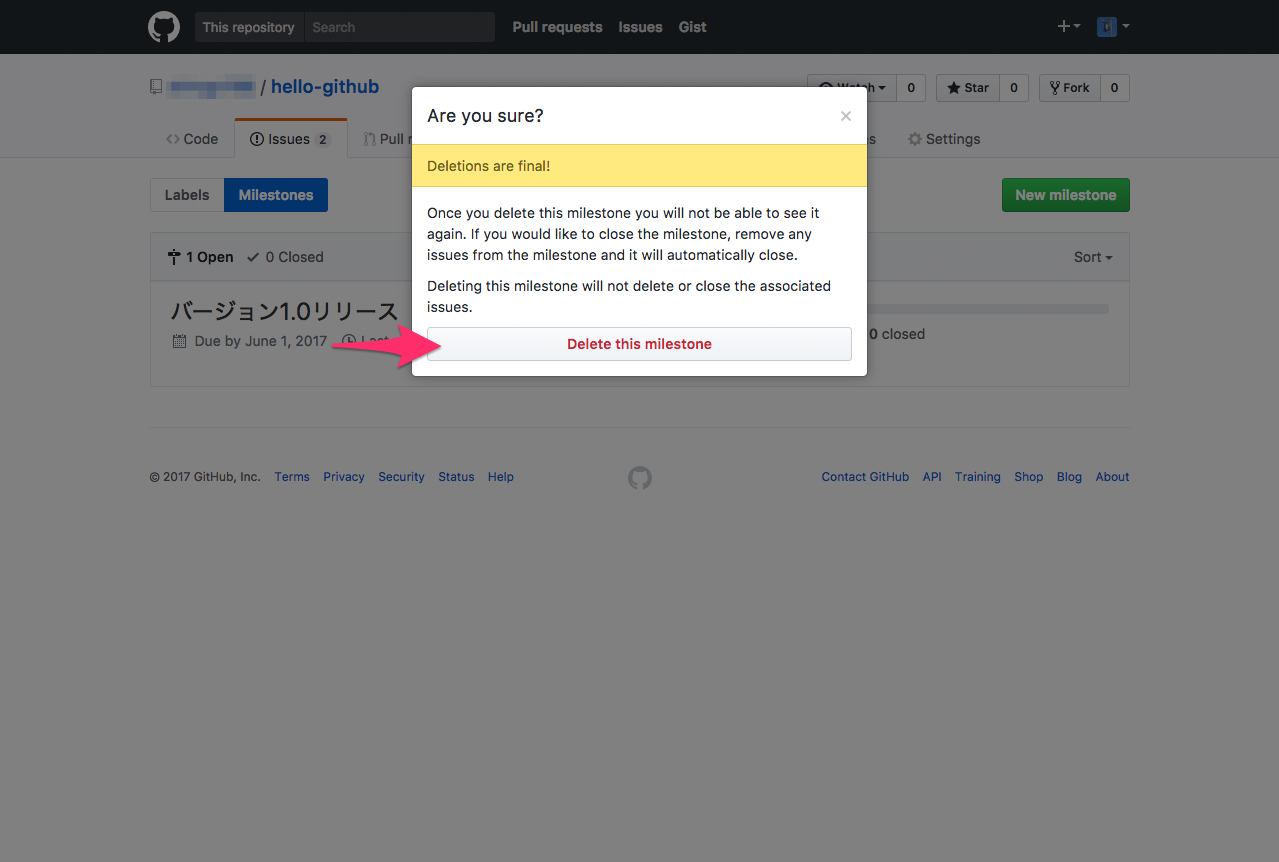Screen dimensions: 1279x862
Task: Click the star icon on the Star button
Action: [956, 88]
